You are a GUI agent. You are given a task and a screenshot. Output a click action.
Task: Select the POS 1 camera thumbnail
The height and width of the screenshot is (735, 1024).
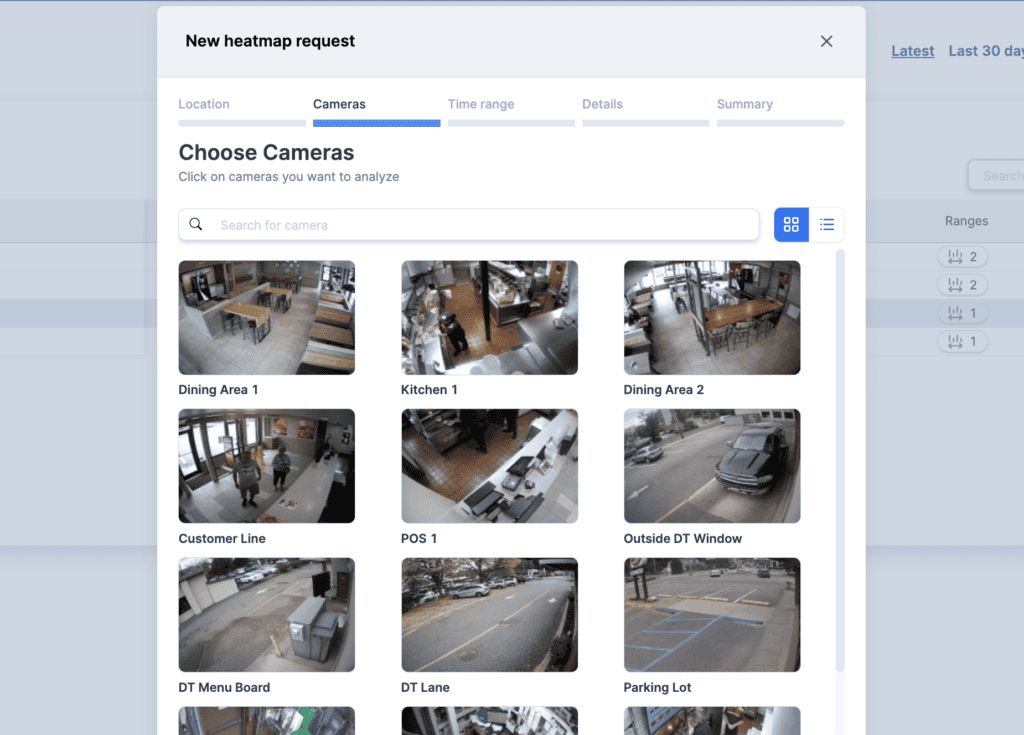(489, 466)
